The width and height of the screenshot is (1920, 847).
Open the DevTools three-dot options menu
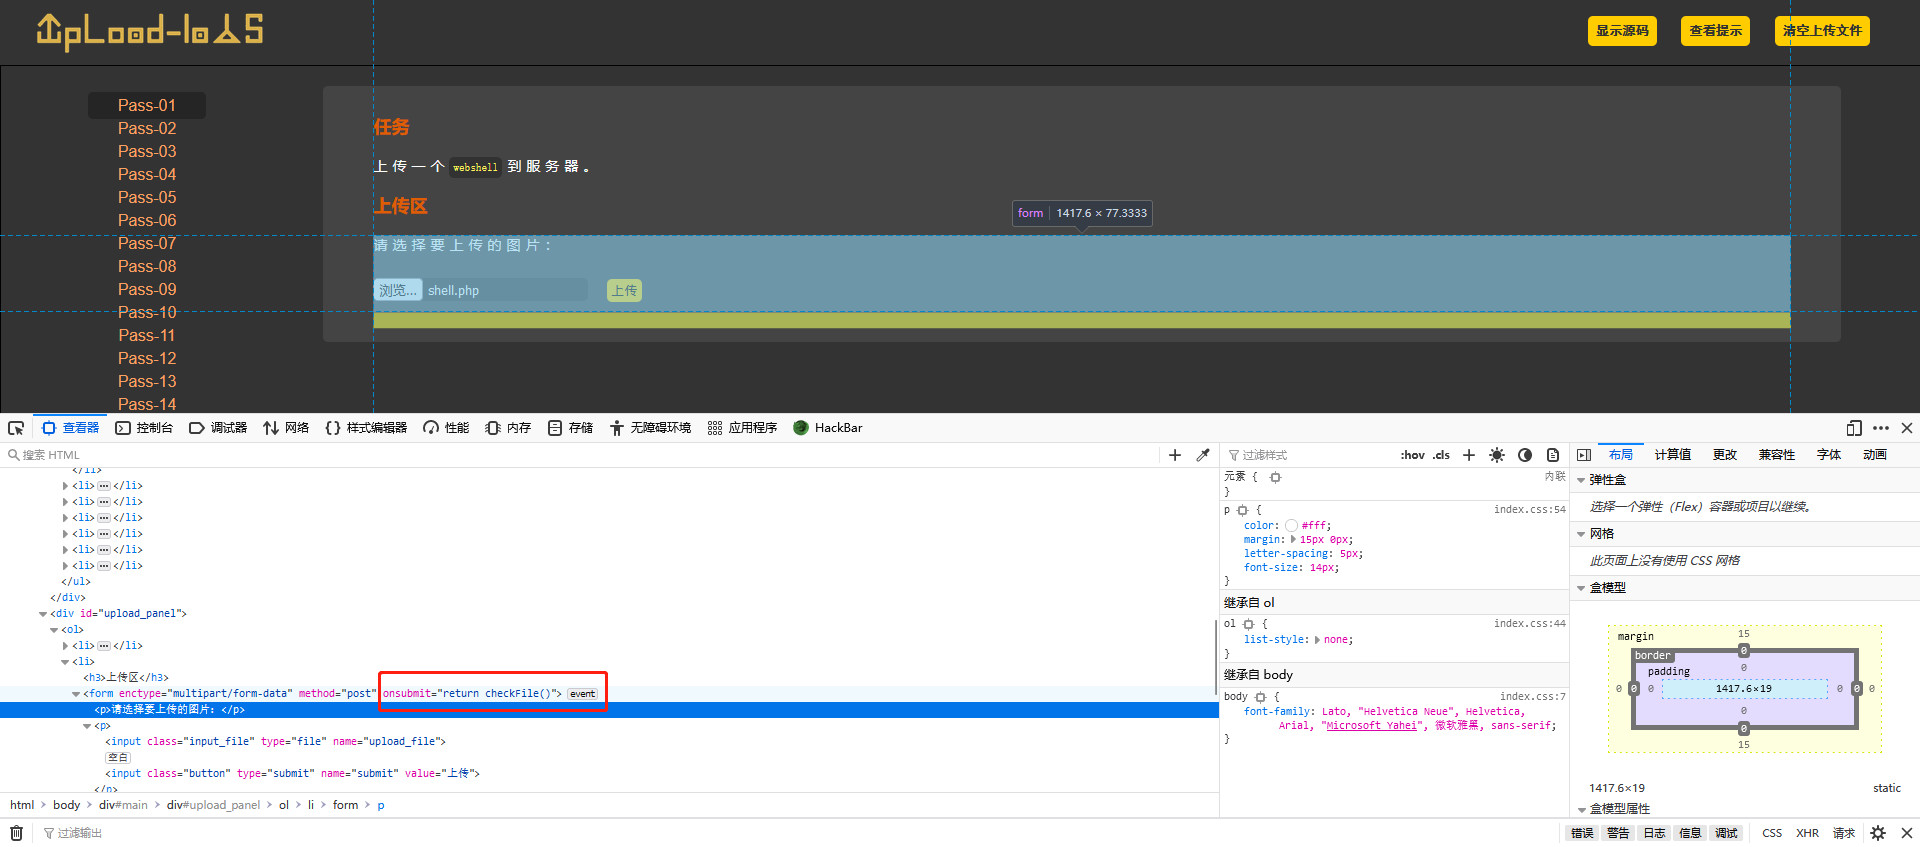(1881, 428)
